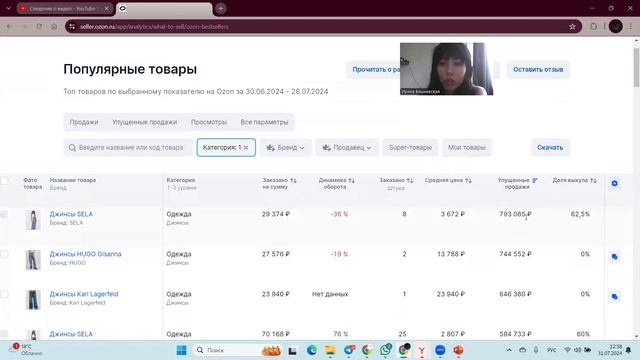The height and width of the screenshot is (360, 640).
Task: Open Джинсы Karl Lagerfeld product link
Action: pos(84,294)
